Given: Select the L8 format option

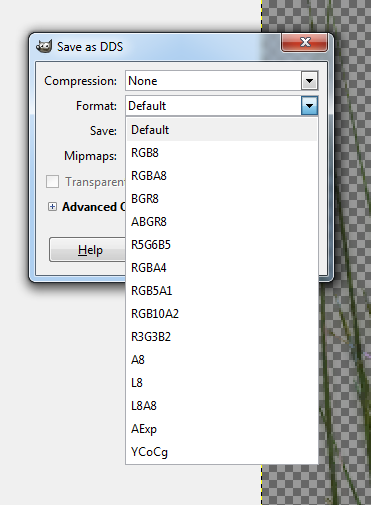Looking at the screenshot, I should (222, 383).
